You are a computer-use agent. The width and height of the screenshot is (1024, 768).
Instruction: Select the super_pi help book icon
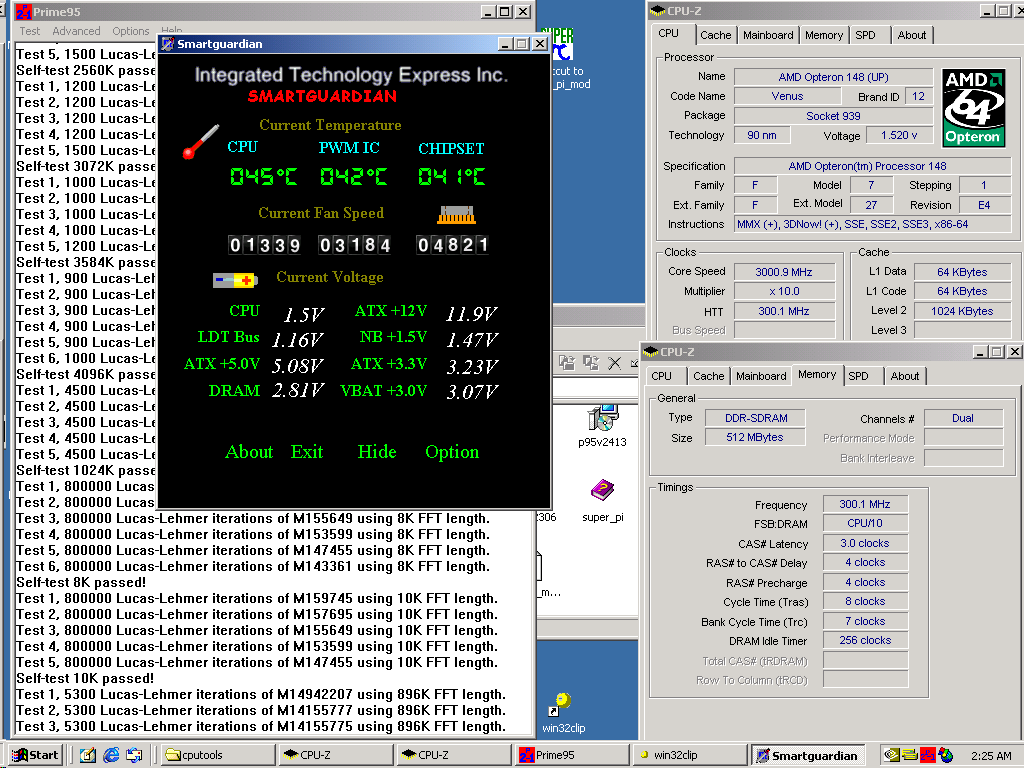pos(602,490)
